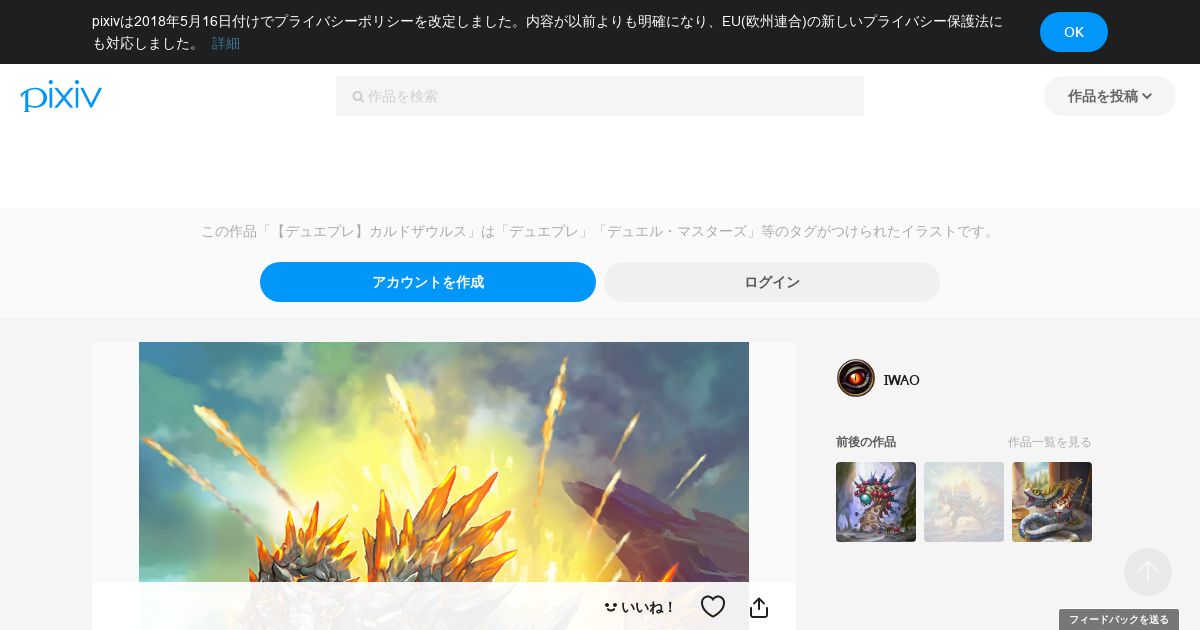Viewport: 1200px width, 630px height.
Task: Open the 詳細 privacy policy link
Action: coord(226,43)
